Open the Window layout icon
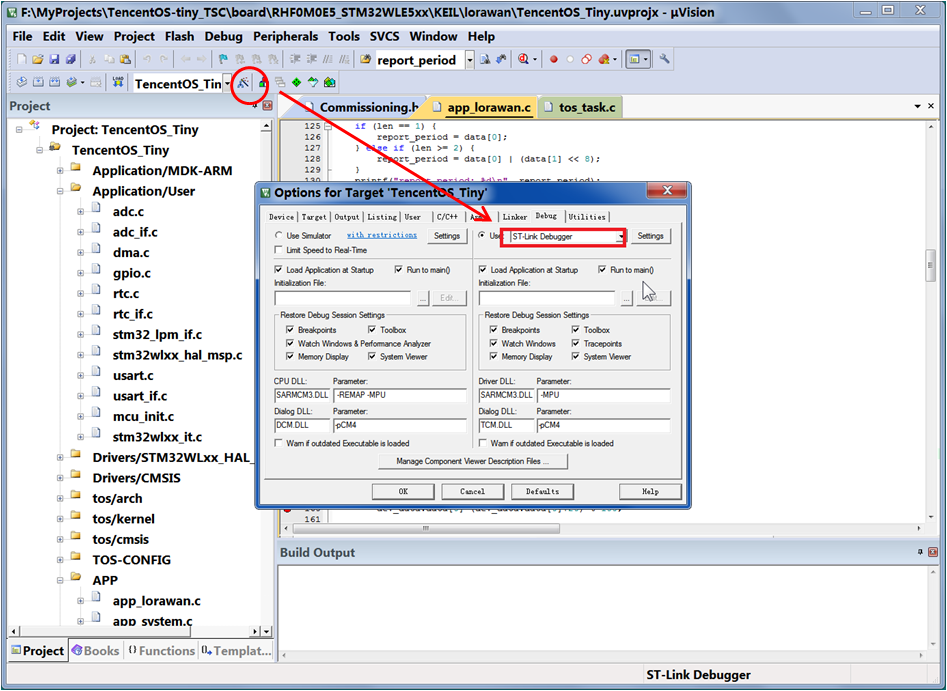947x691 pixels. pyautogui.click(x=635, y=59)
